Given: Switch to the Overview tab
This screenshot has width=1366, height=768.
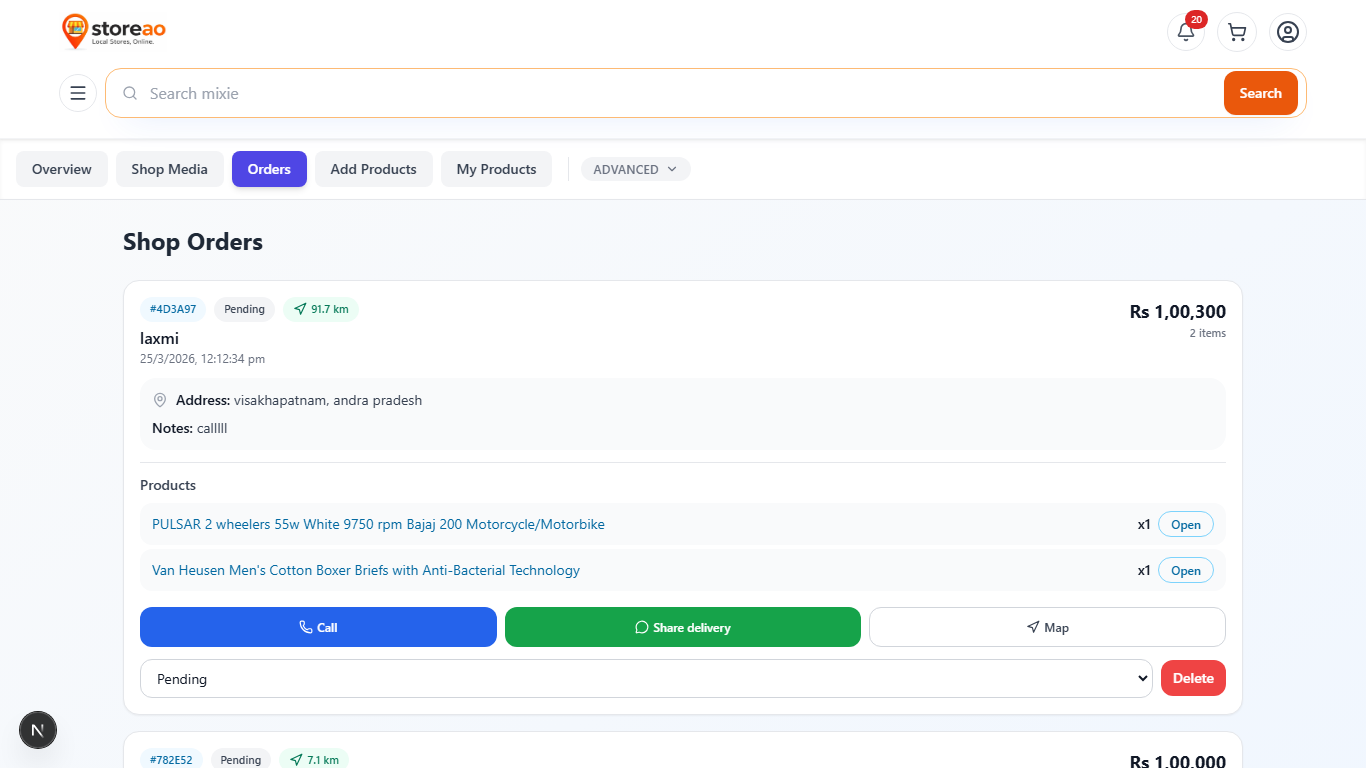Looking at the screenshot, I should [x=62, y=169].
